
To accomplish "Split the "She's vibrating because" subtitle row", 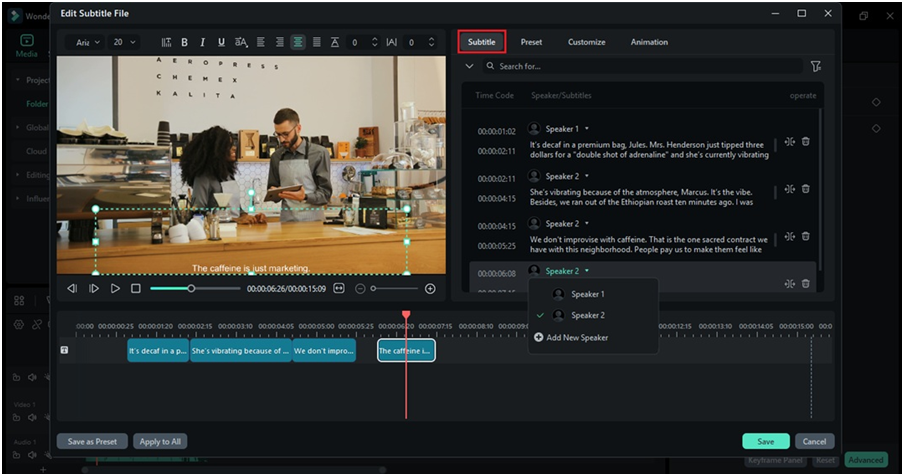I will pos(790,189).
